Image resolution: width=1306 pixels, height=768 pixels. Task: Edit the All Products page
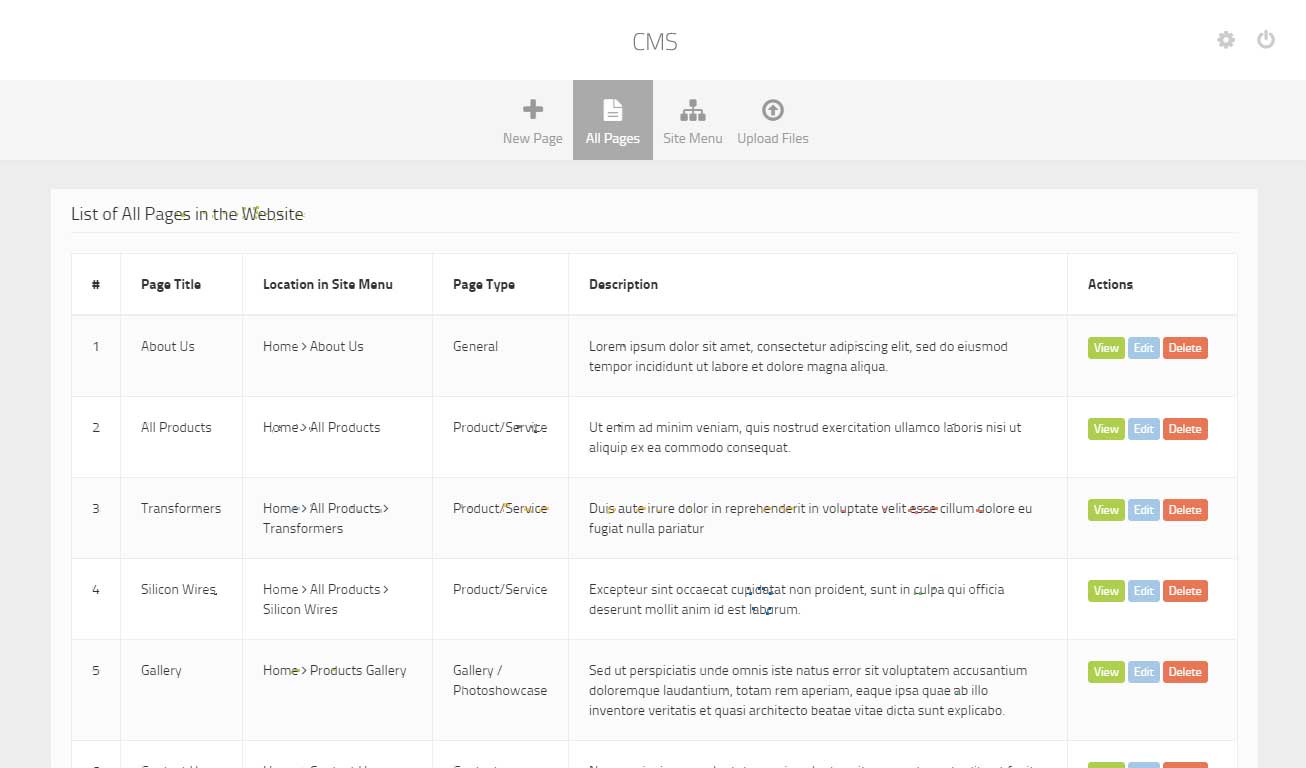pyautogui.click(x=1143, y=429)
